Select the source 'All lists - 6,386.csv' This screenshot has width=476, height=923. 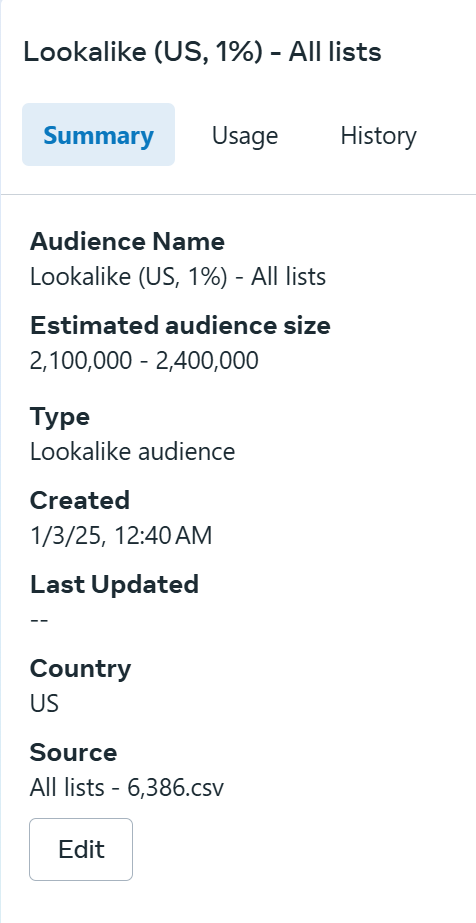pyautogui.click(x=127, y=788)
